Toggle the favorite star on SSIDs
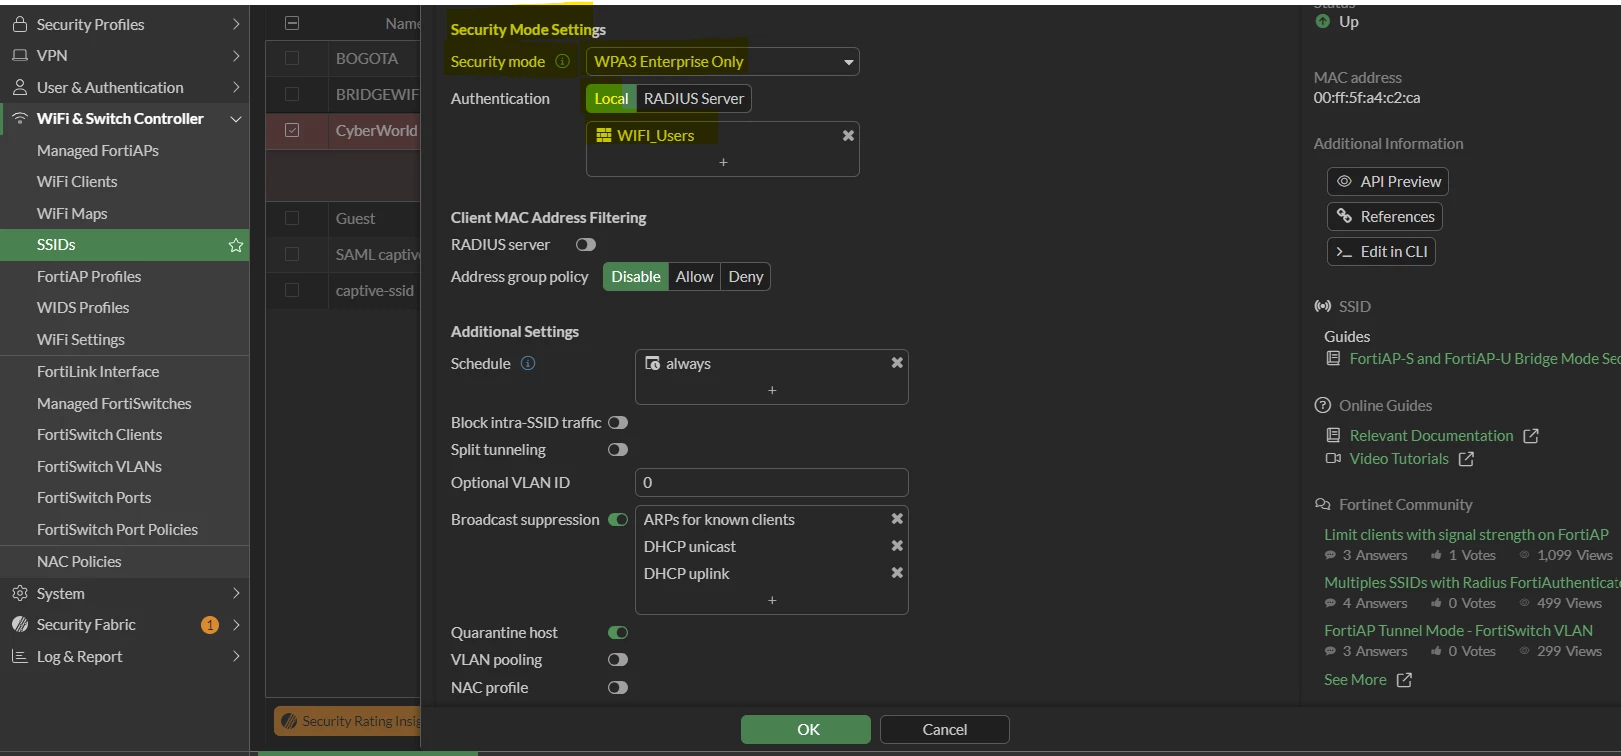Viewport: 1621px width, 756px height. point(236,245)
